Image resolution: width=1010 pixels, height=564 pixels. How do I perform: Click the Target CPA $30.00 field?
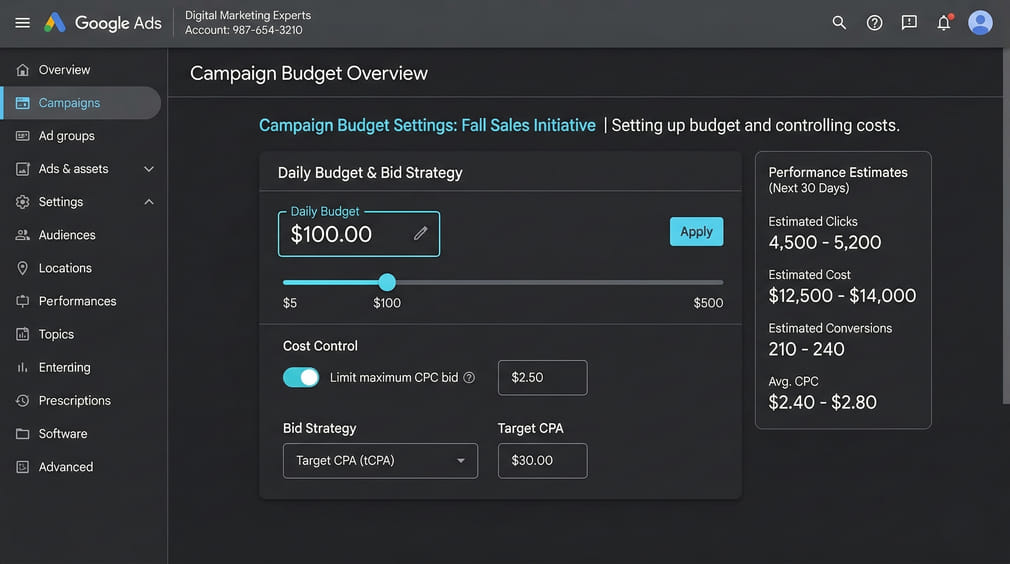tap(542, 461)
